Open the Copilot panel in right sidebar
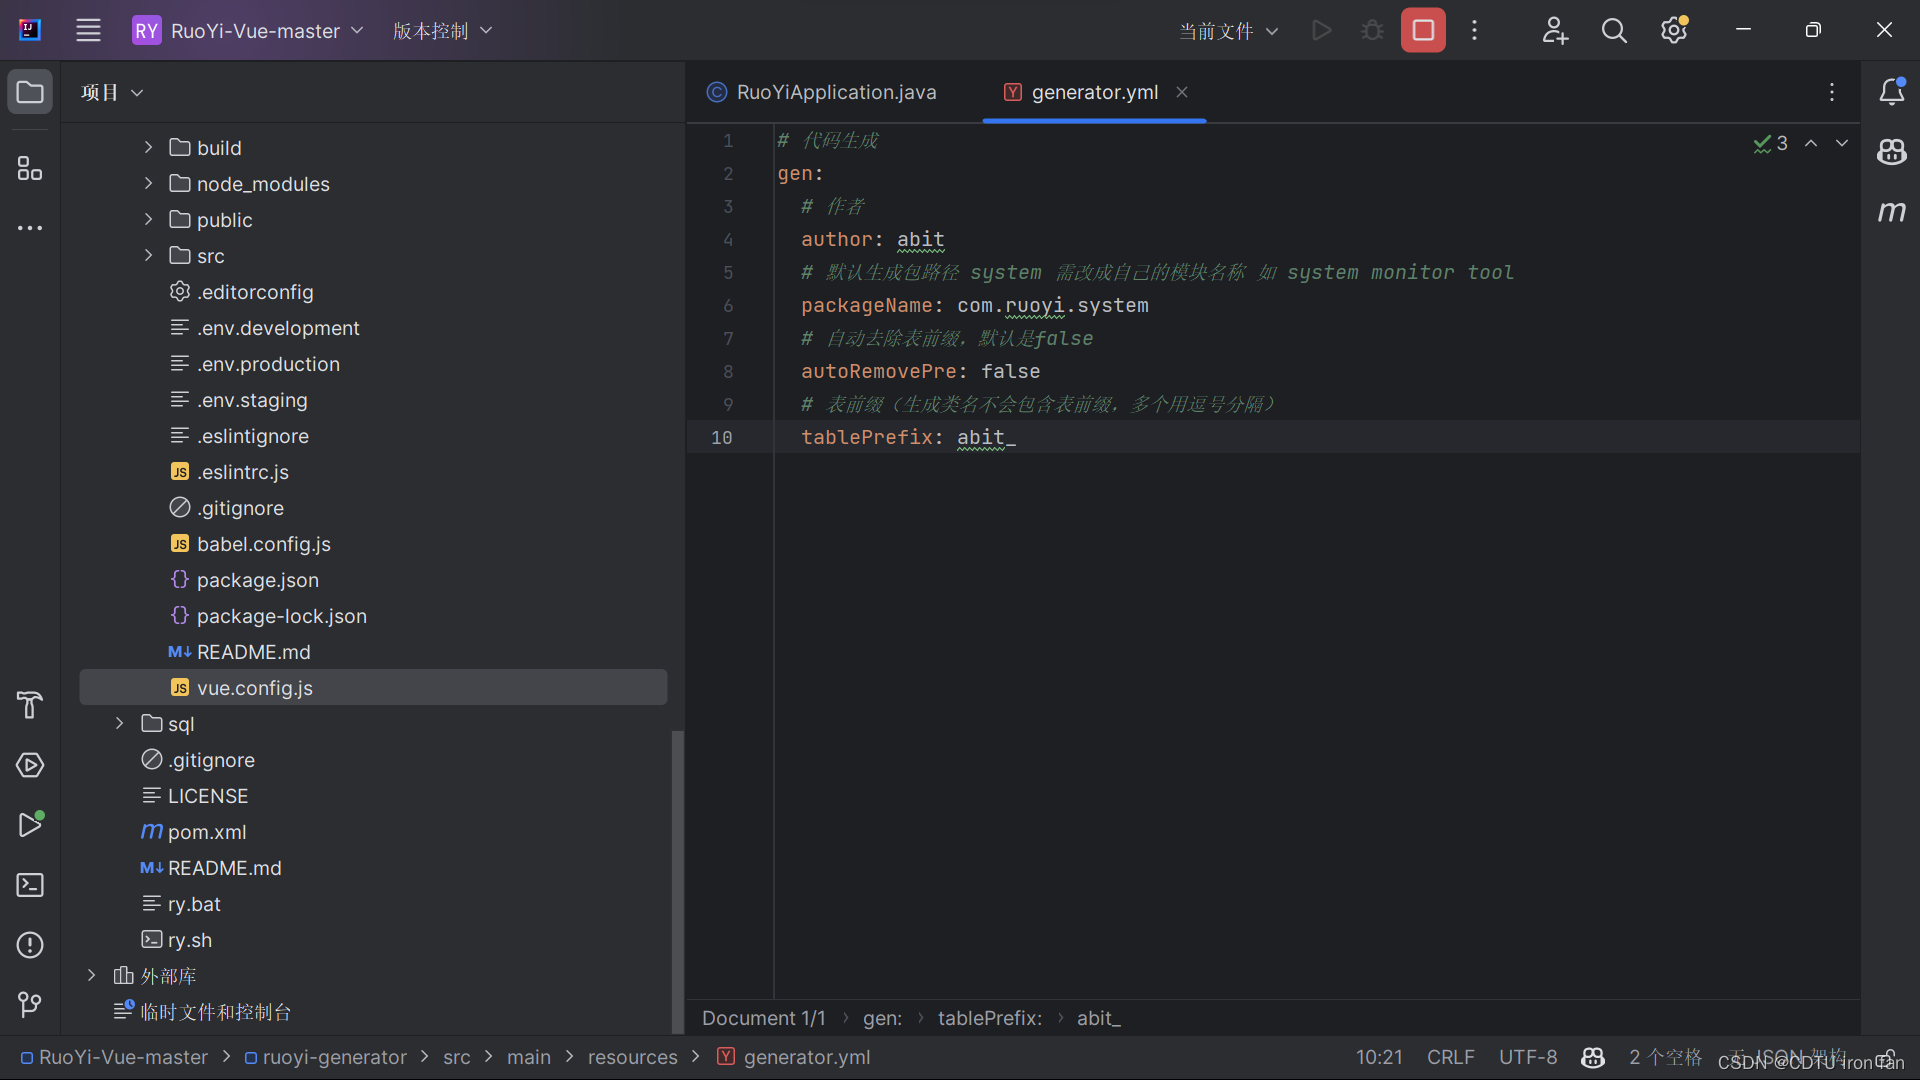The height and width of the screenshot is (1080, 1920). 1891,152
